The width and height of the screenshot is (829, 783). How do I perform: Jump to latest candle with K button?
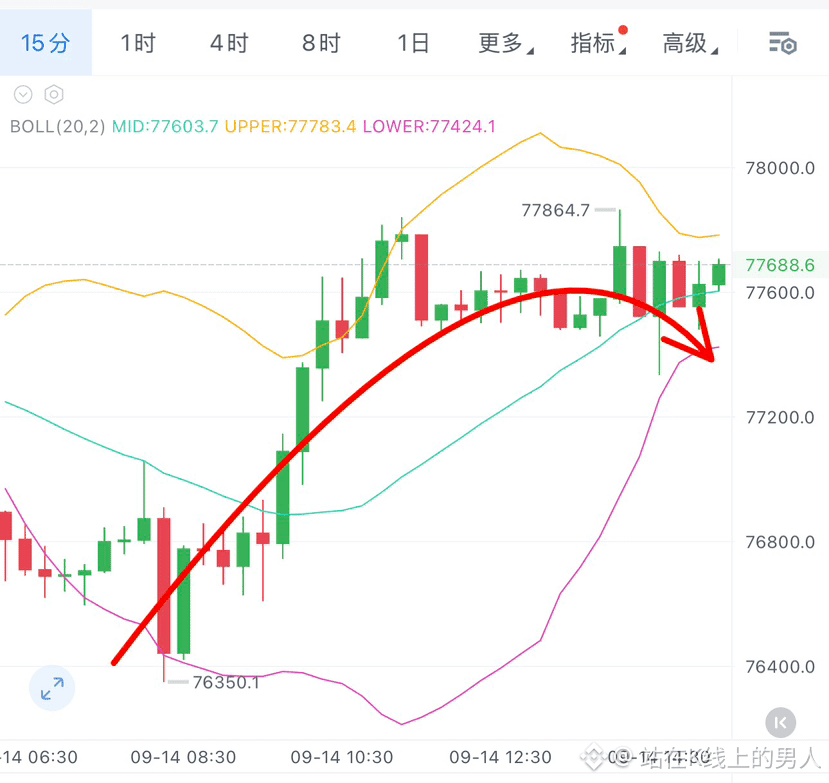click(780, 722)
